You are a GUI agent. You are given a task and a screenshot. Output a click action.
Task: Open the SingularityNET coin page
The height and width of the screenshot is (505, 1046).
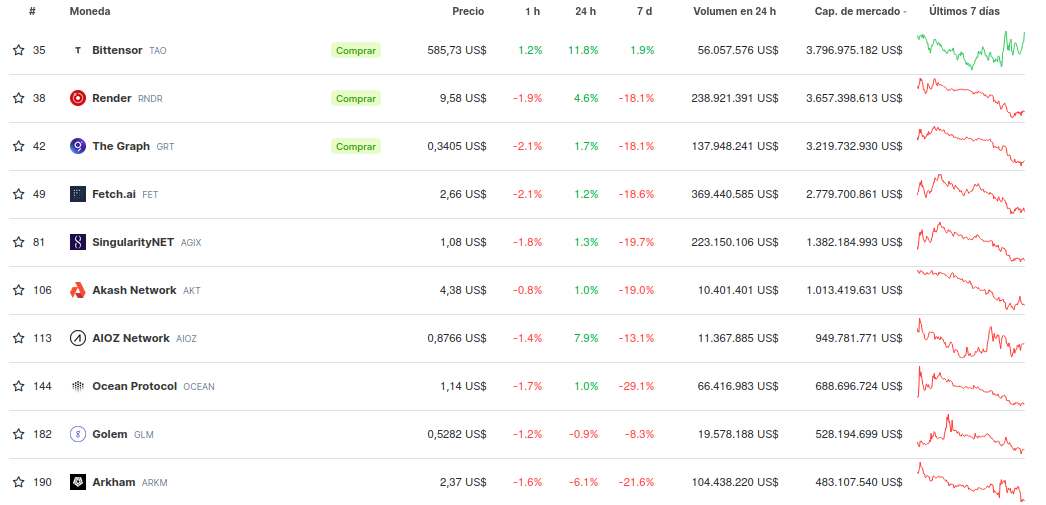coord(133,242)
